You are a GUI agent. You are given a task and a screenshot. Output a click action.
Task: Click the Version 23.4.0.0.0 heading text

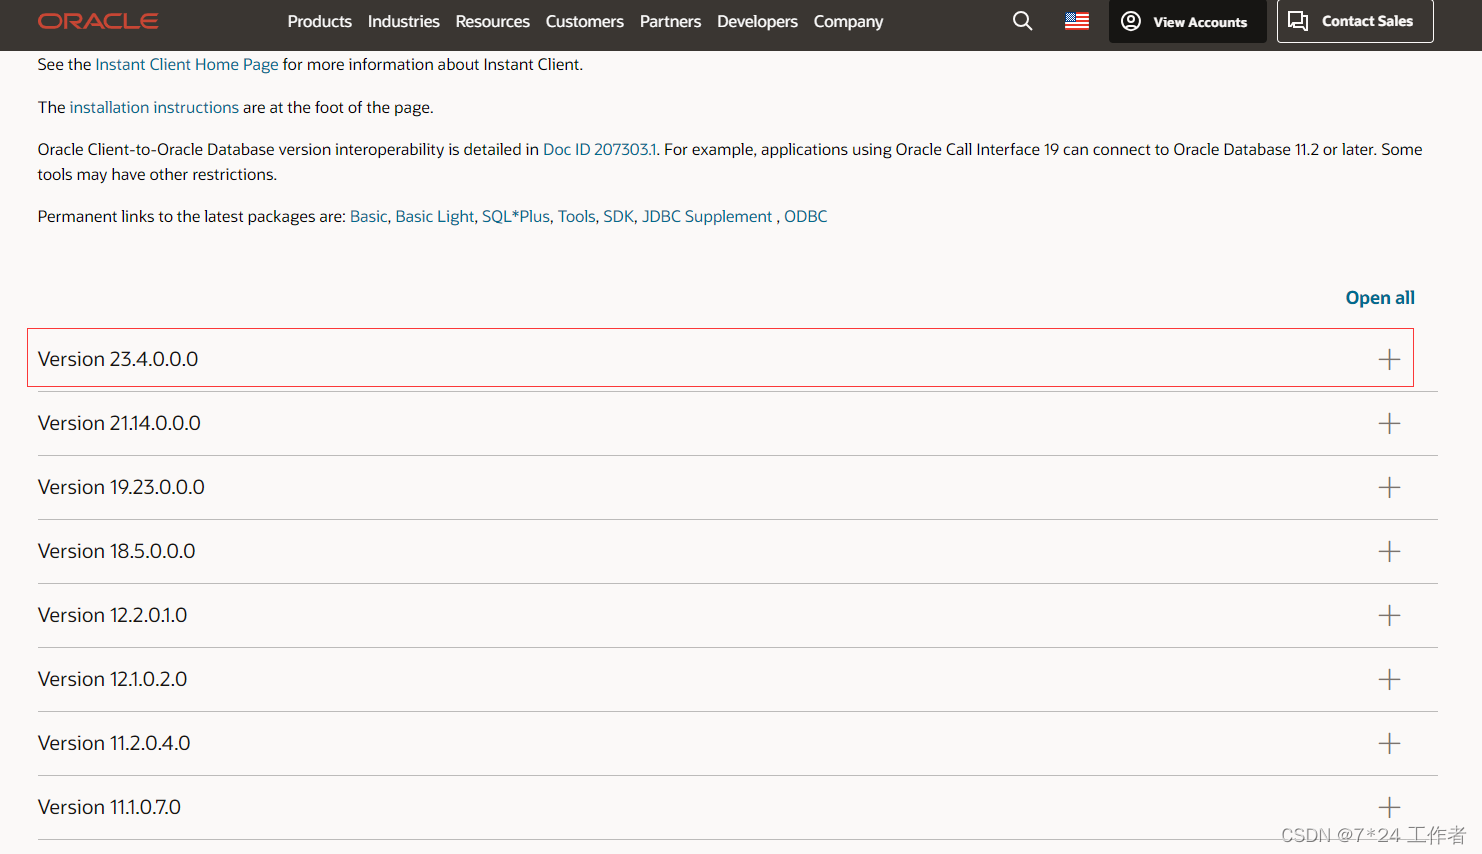118,359
